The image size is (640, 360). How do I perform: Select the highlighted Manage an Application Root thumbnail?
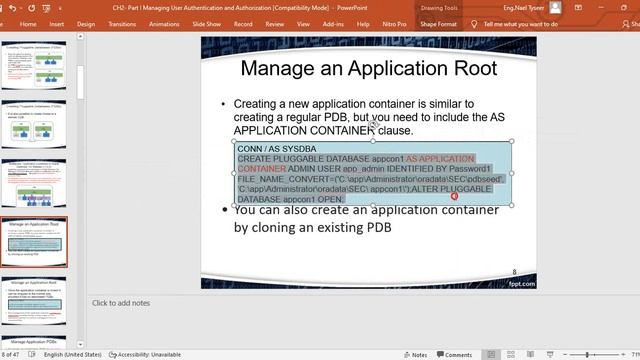click(x=34, y=242)
